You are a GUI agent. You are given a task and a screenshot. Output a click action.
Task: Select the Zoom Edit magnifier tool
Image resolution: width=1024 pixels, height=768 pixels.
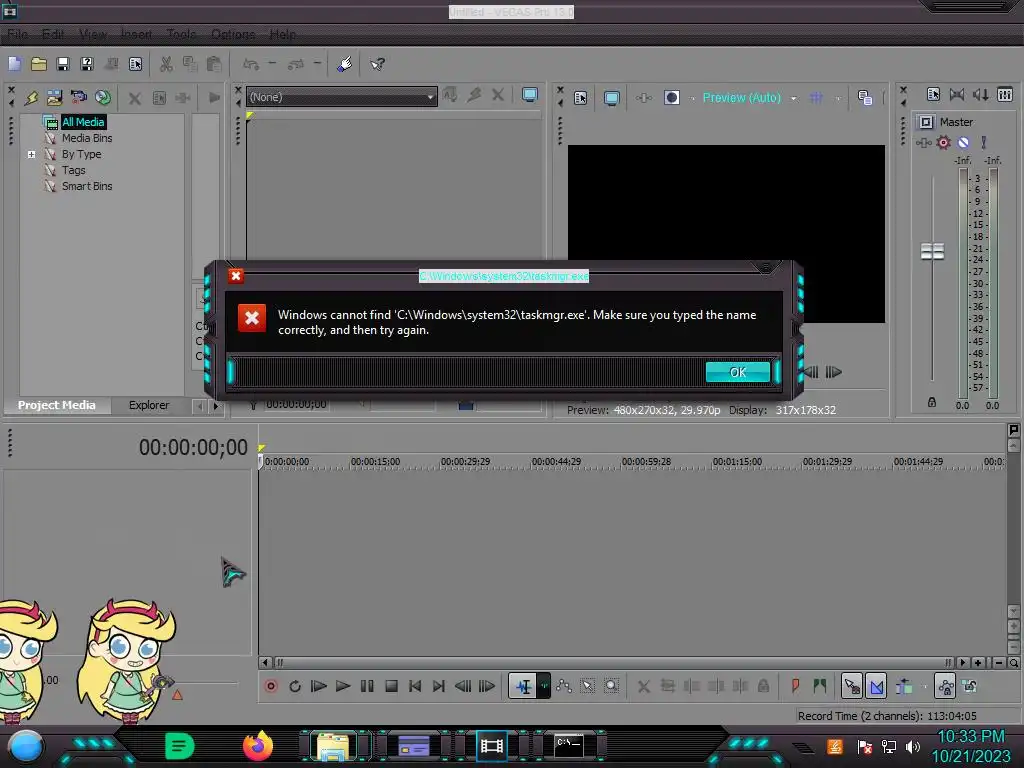611,686
